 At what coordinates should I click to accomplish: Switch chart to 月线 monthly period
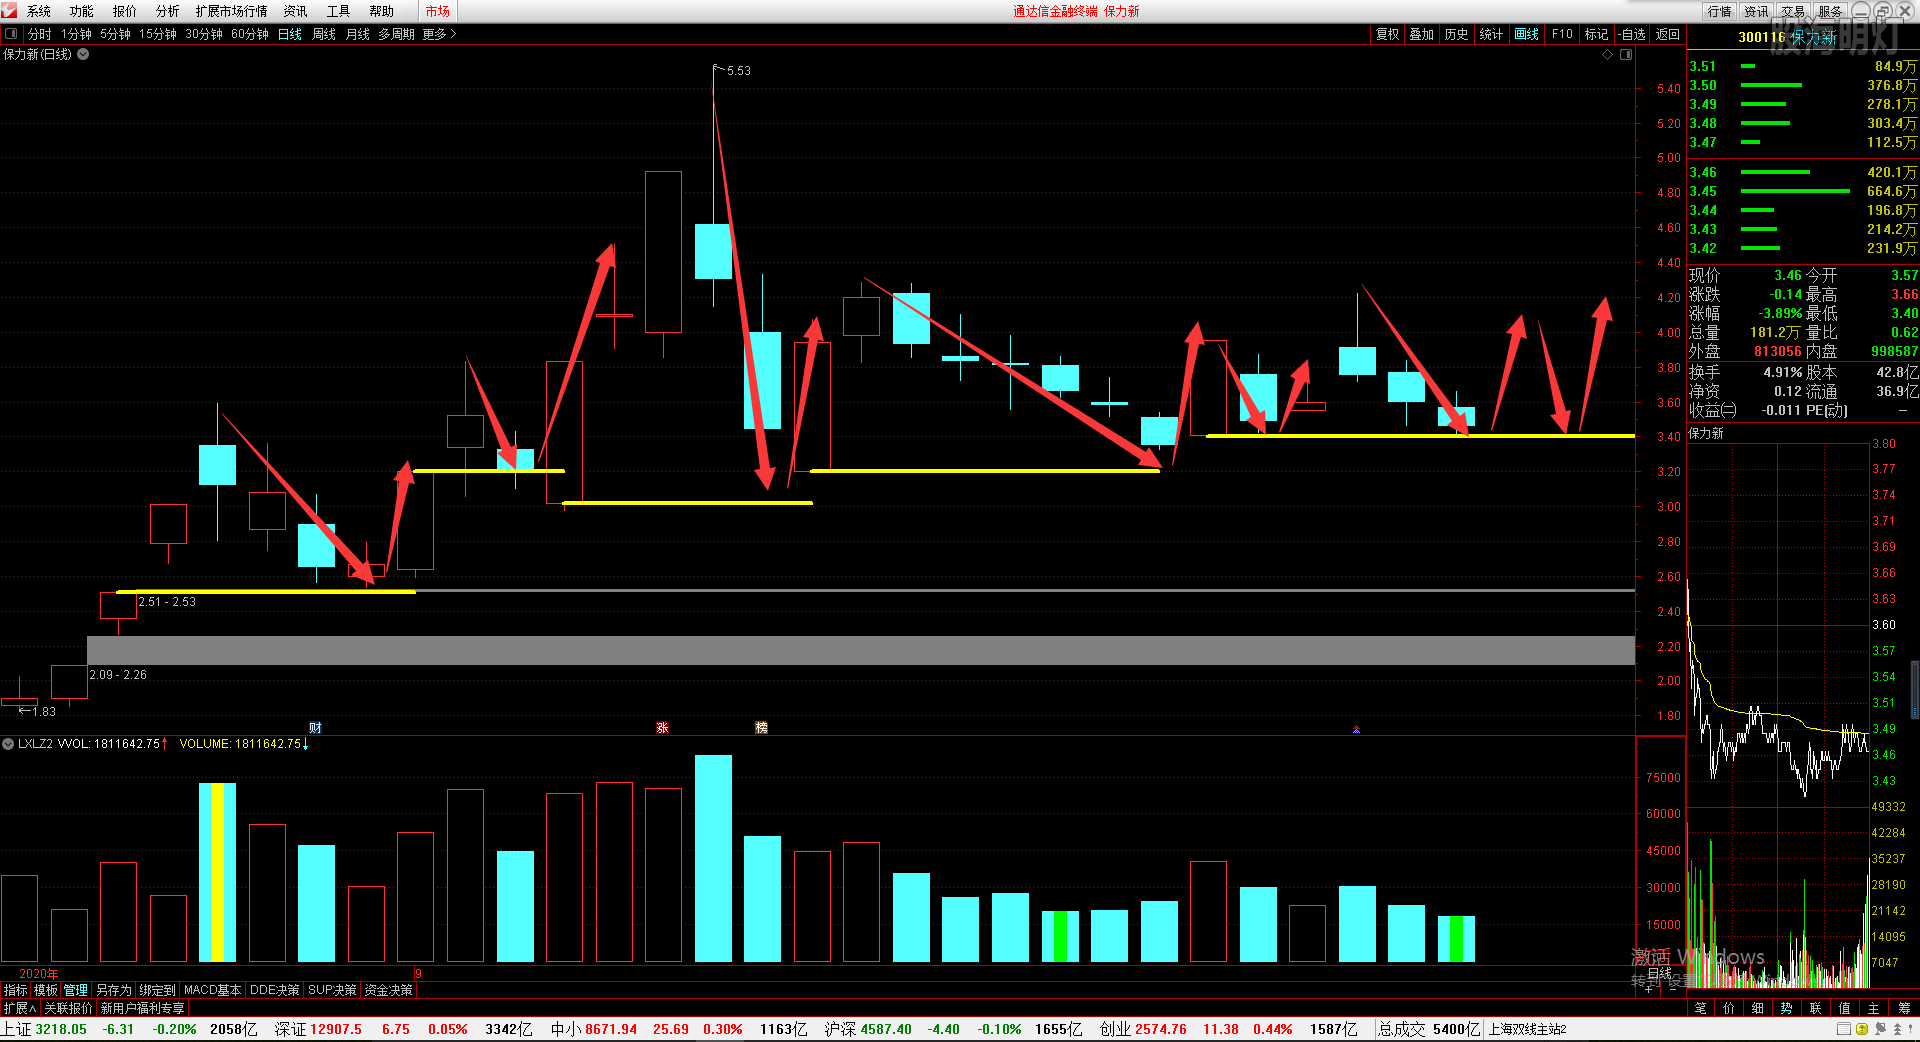point(358,34)
